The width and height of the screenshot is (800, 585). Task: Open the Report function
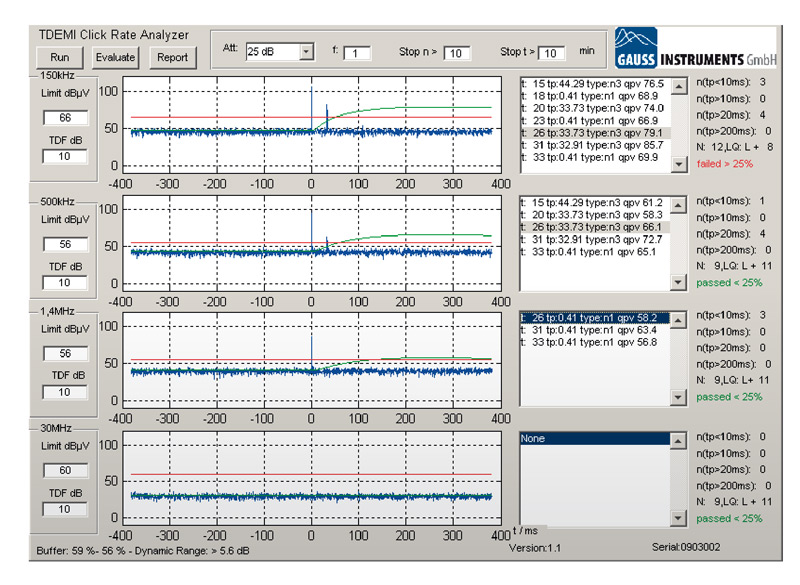172,57
